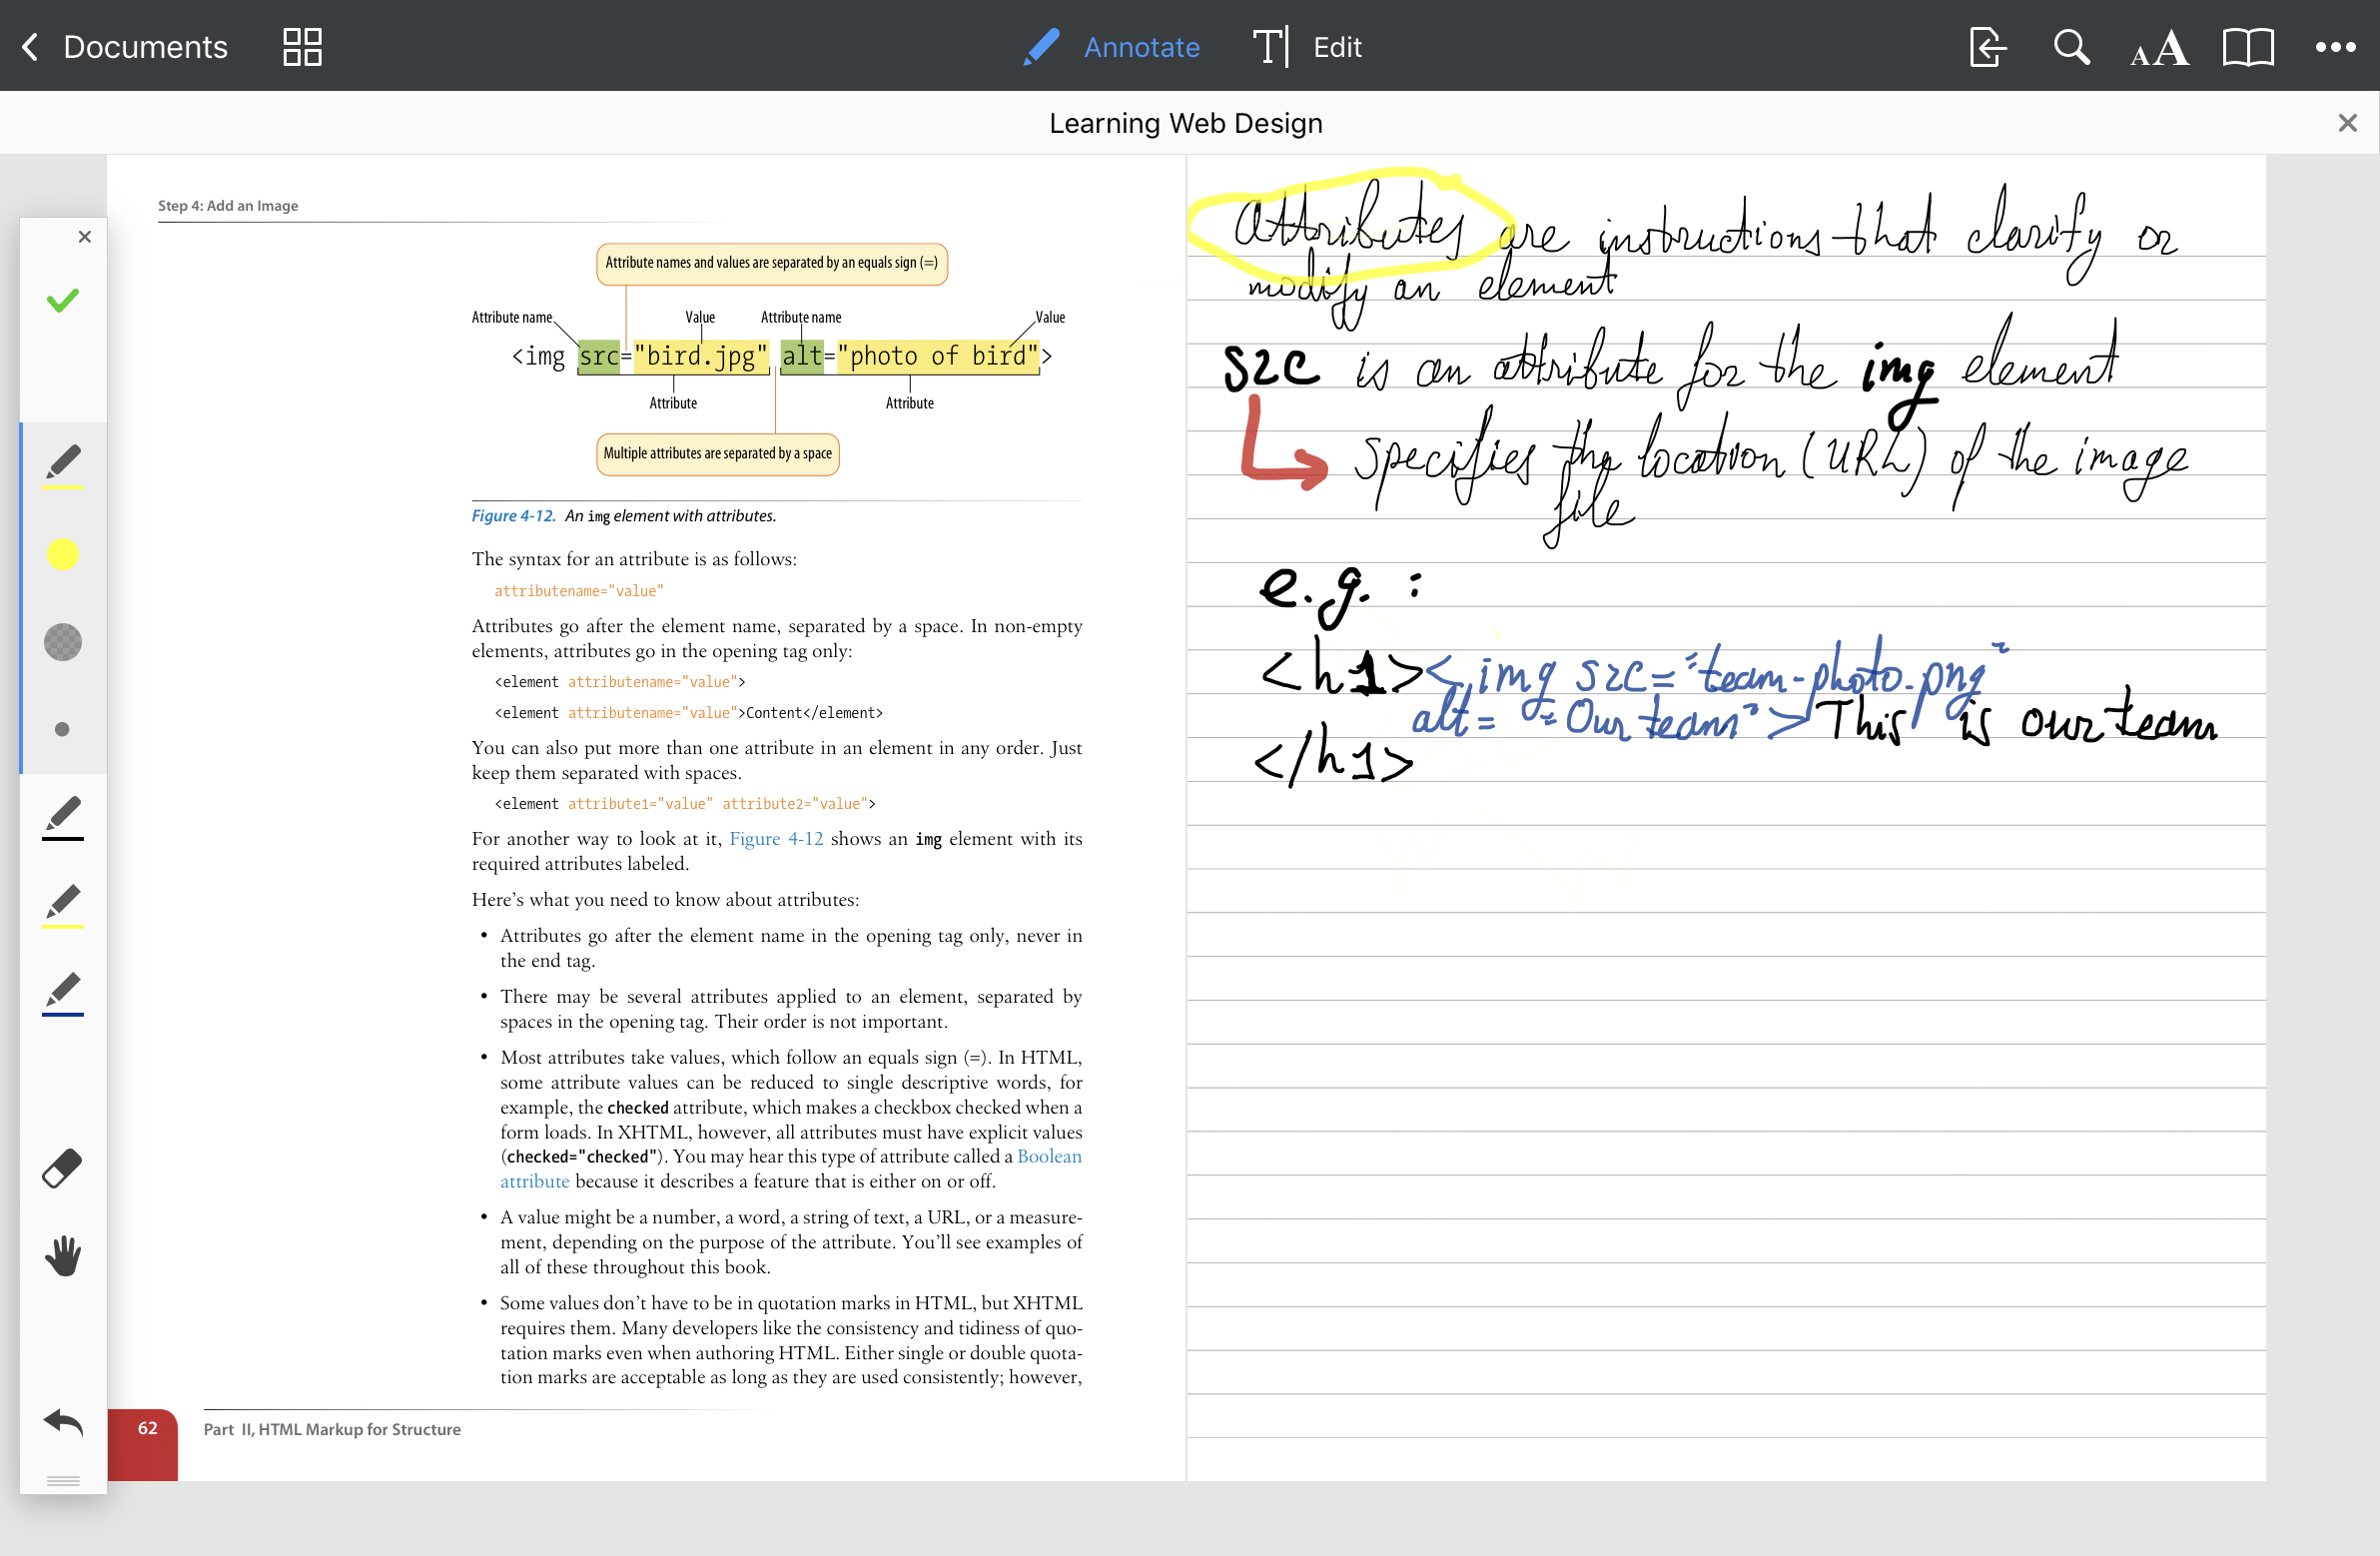Select the strikethrough annotation tool
The height and width of the screenshot is (1556, 2380).
(61, 813)
